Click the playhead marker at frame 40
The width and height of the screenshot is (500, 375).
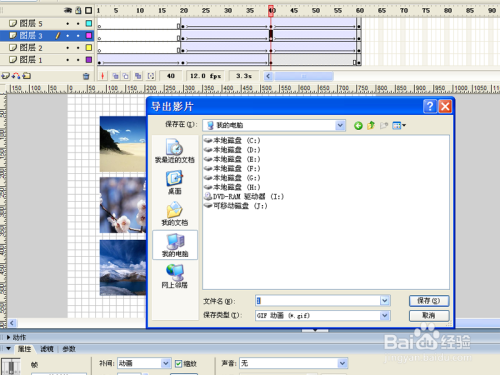pyautogui.click(x=271, y=10)
